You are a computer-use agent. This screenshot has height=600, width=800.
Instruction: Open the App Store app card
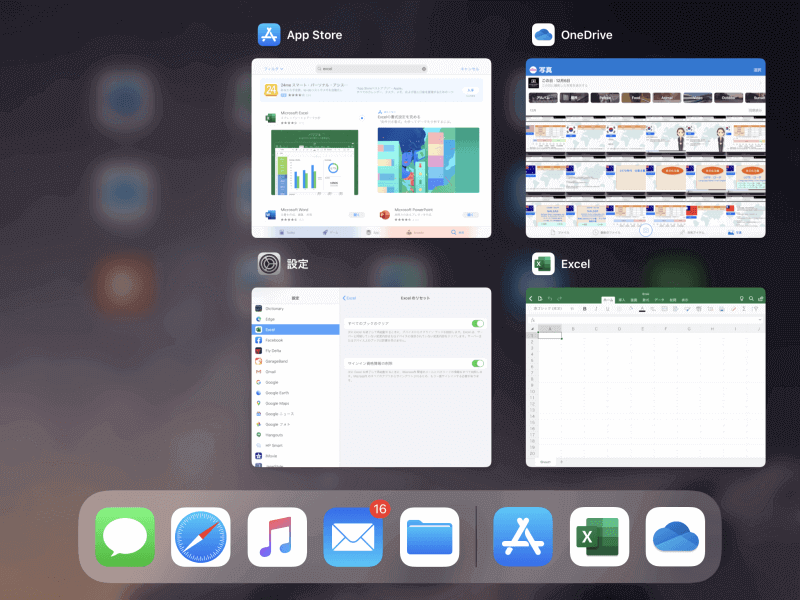click(x=371, y=148)
